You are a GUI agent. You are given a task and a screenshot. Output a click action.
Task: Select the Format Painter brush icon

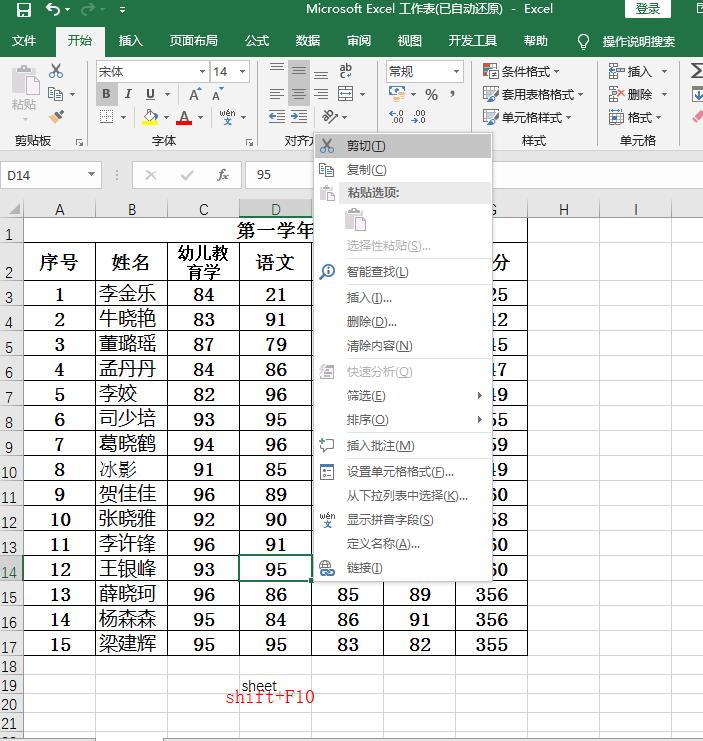click(x=56, y=117)
